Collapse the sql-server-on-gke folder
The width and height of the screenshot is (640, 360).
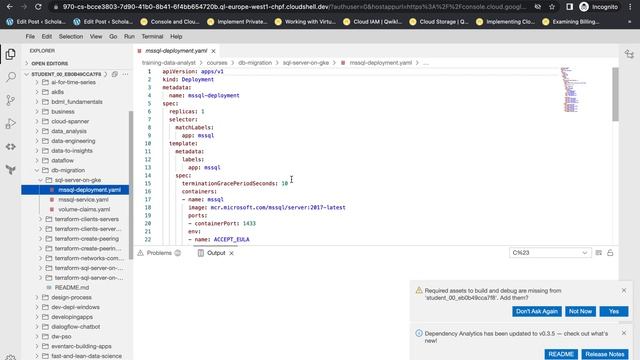coord(78,180)
